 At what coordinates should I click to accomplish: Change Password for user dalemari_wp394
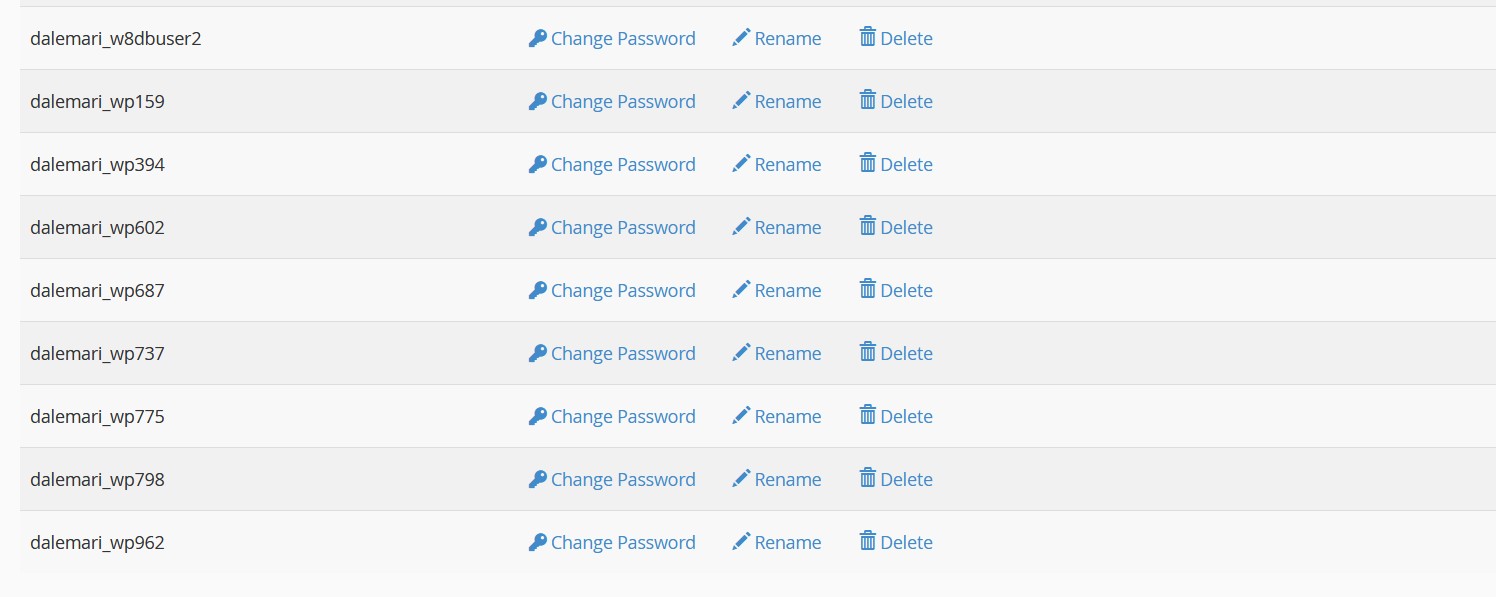tap(622, 165)
